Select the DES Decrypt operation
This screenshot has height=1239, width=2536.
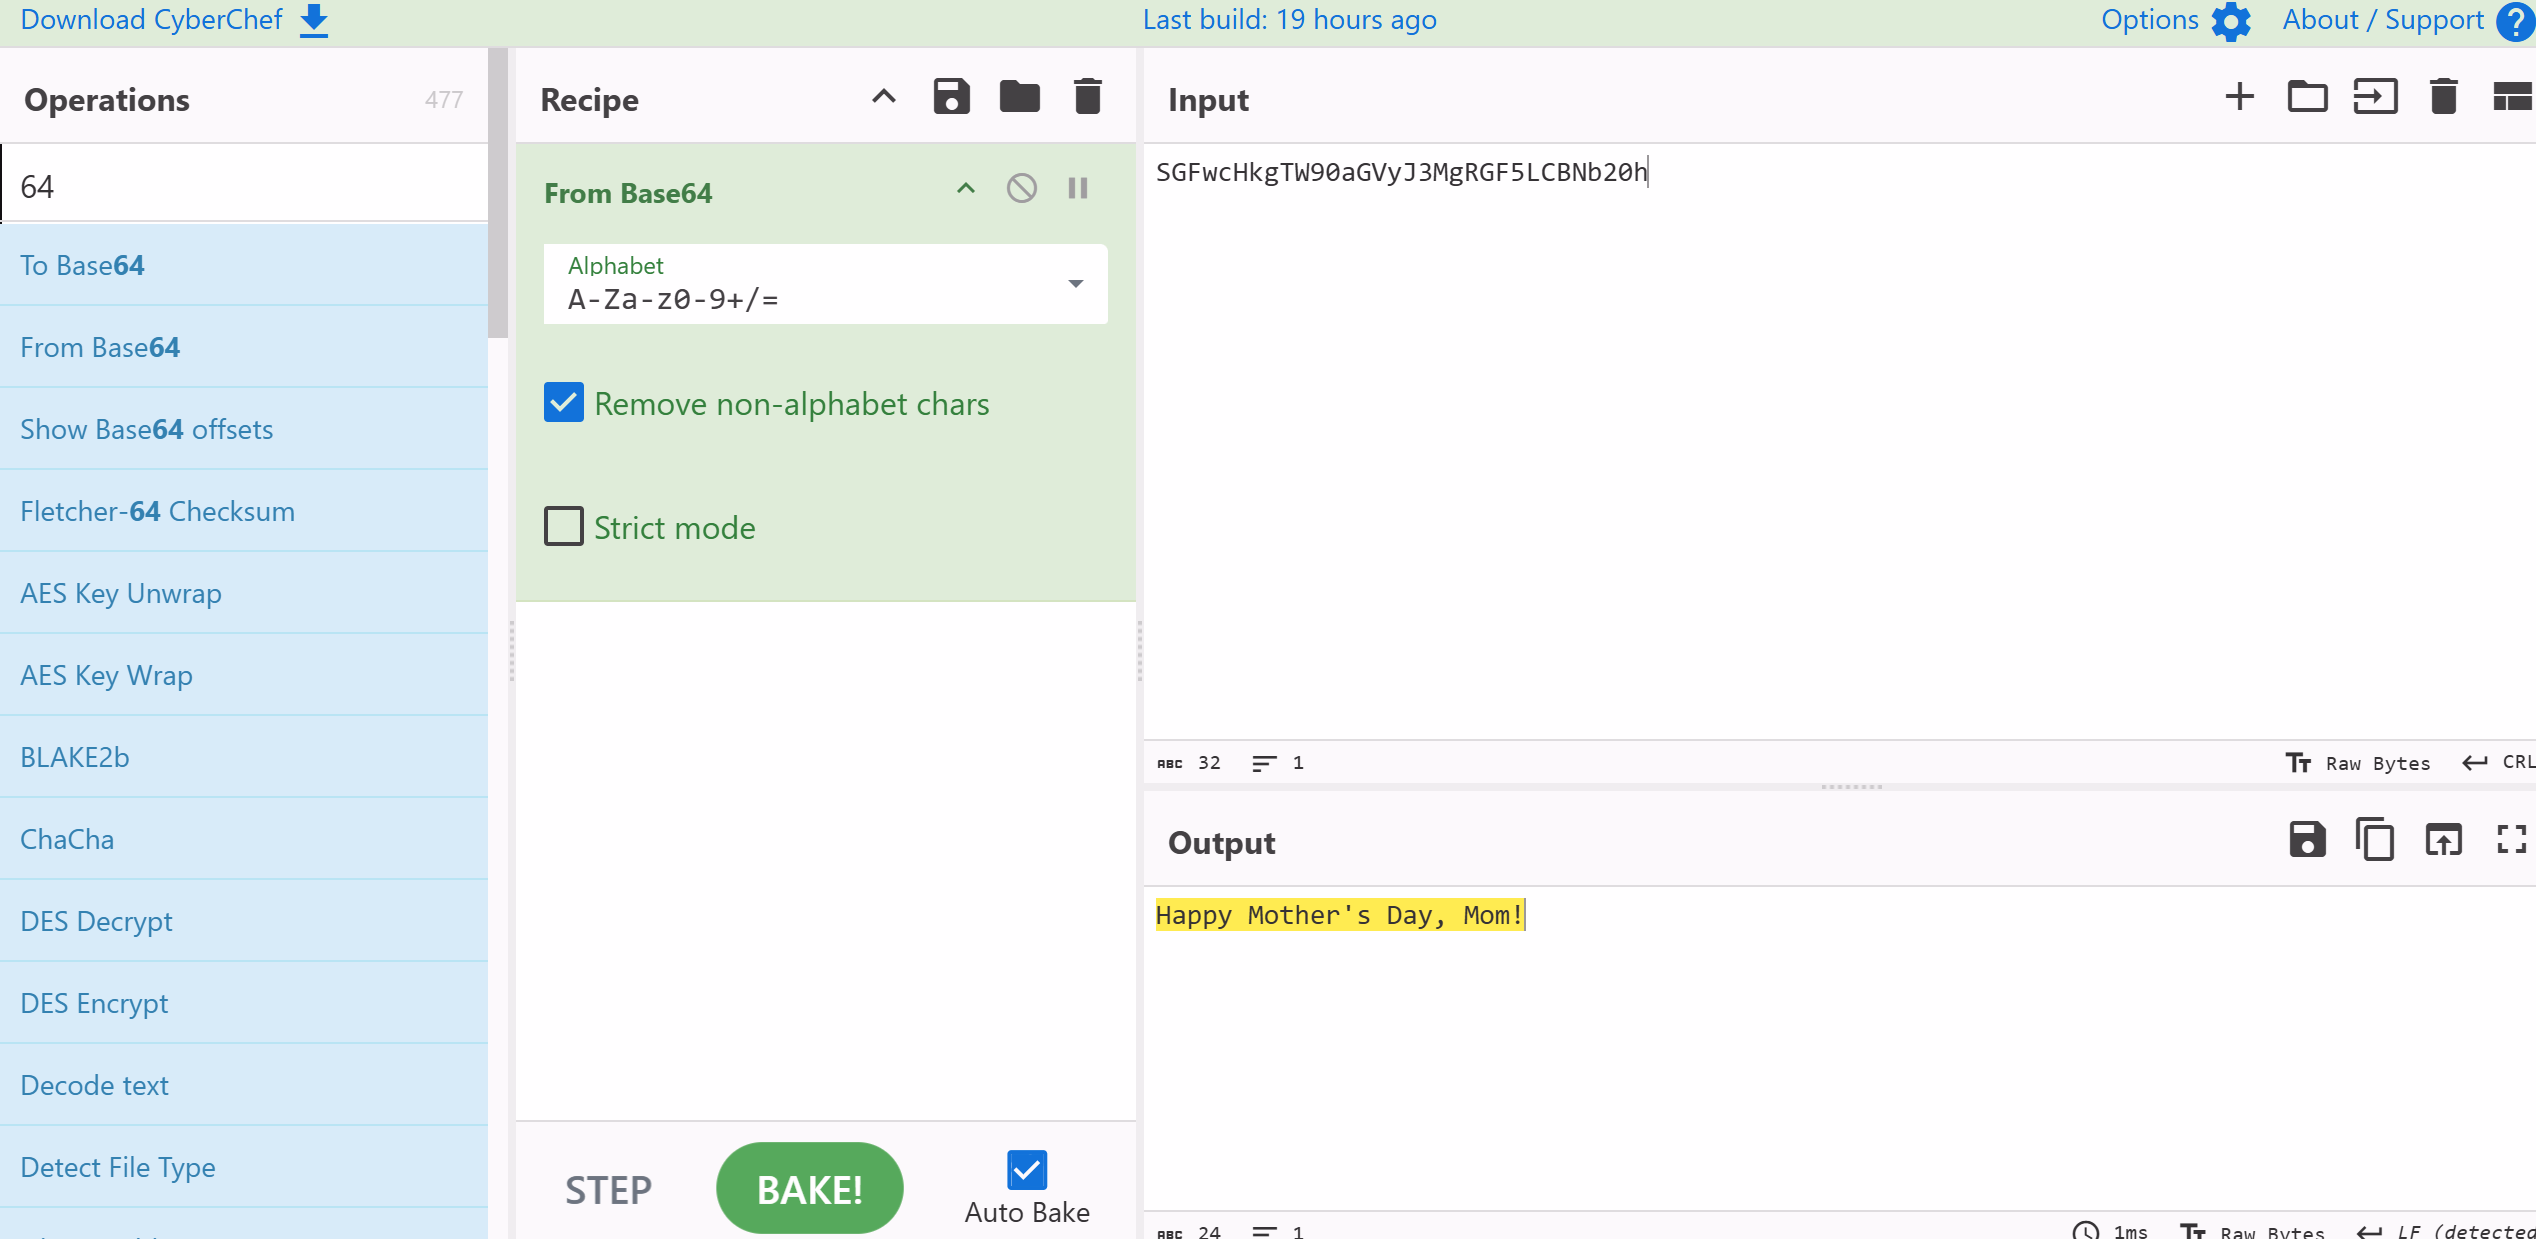pyautogui.click(x=244, y=921)
